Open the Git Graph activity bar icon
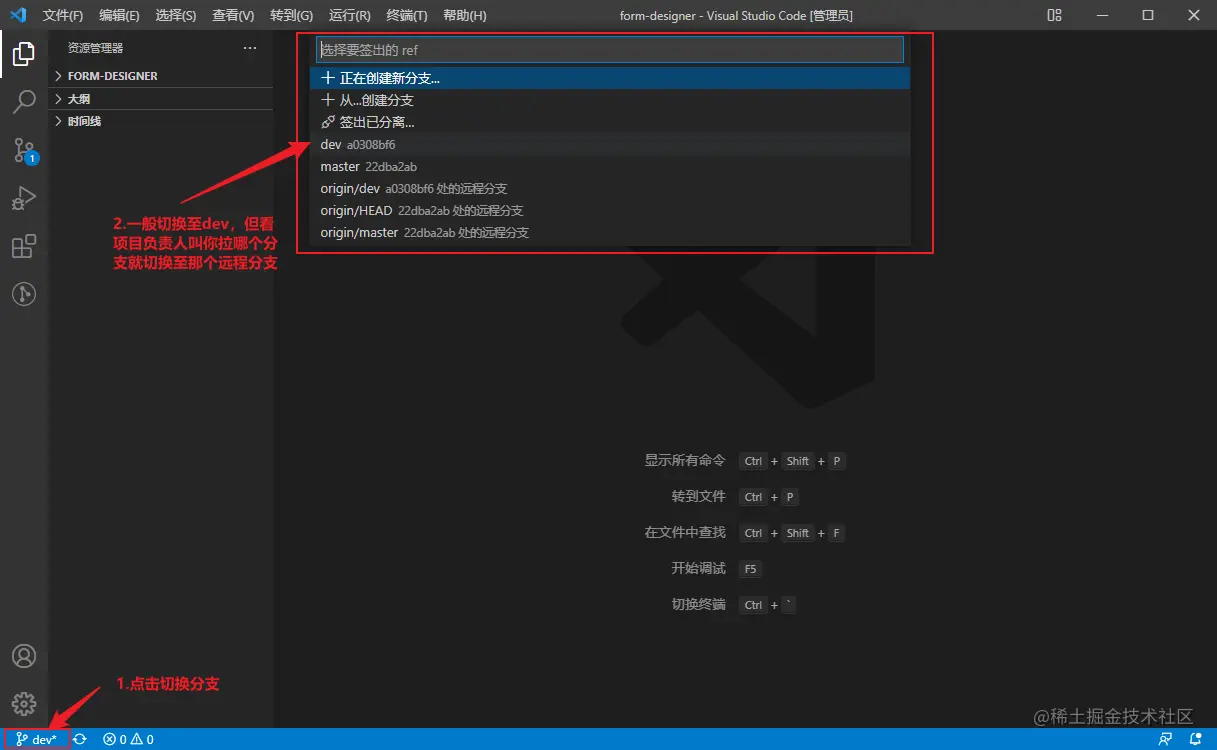 24,294
